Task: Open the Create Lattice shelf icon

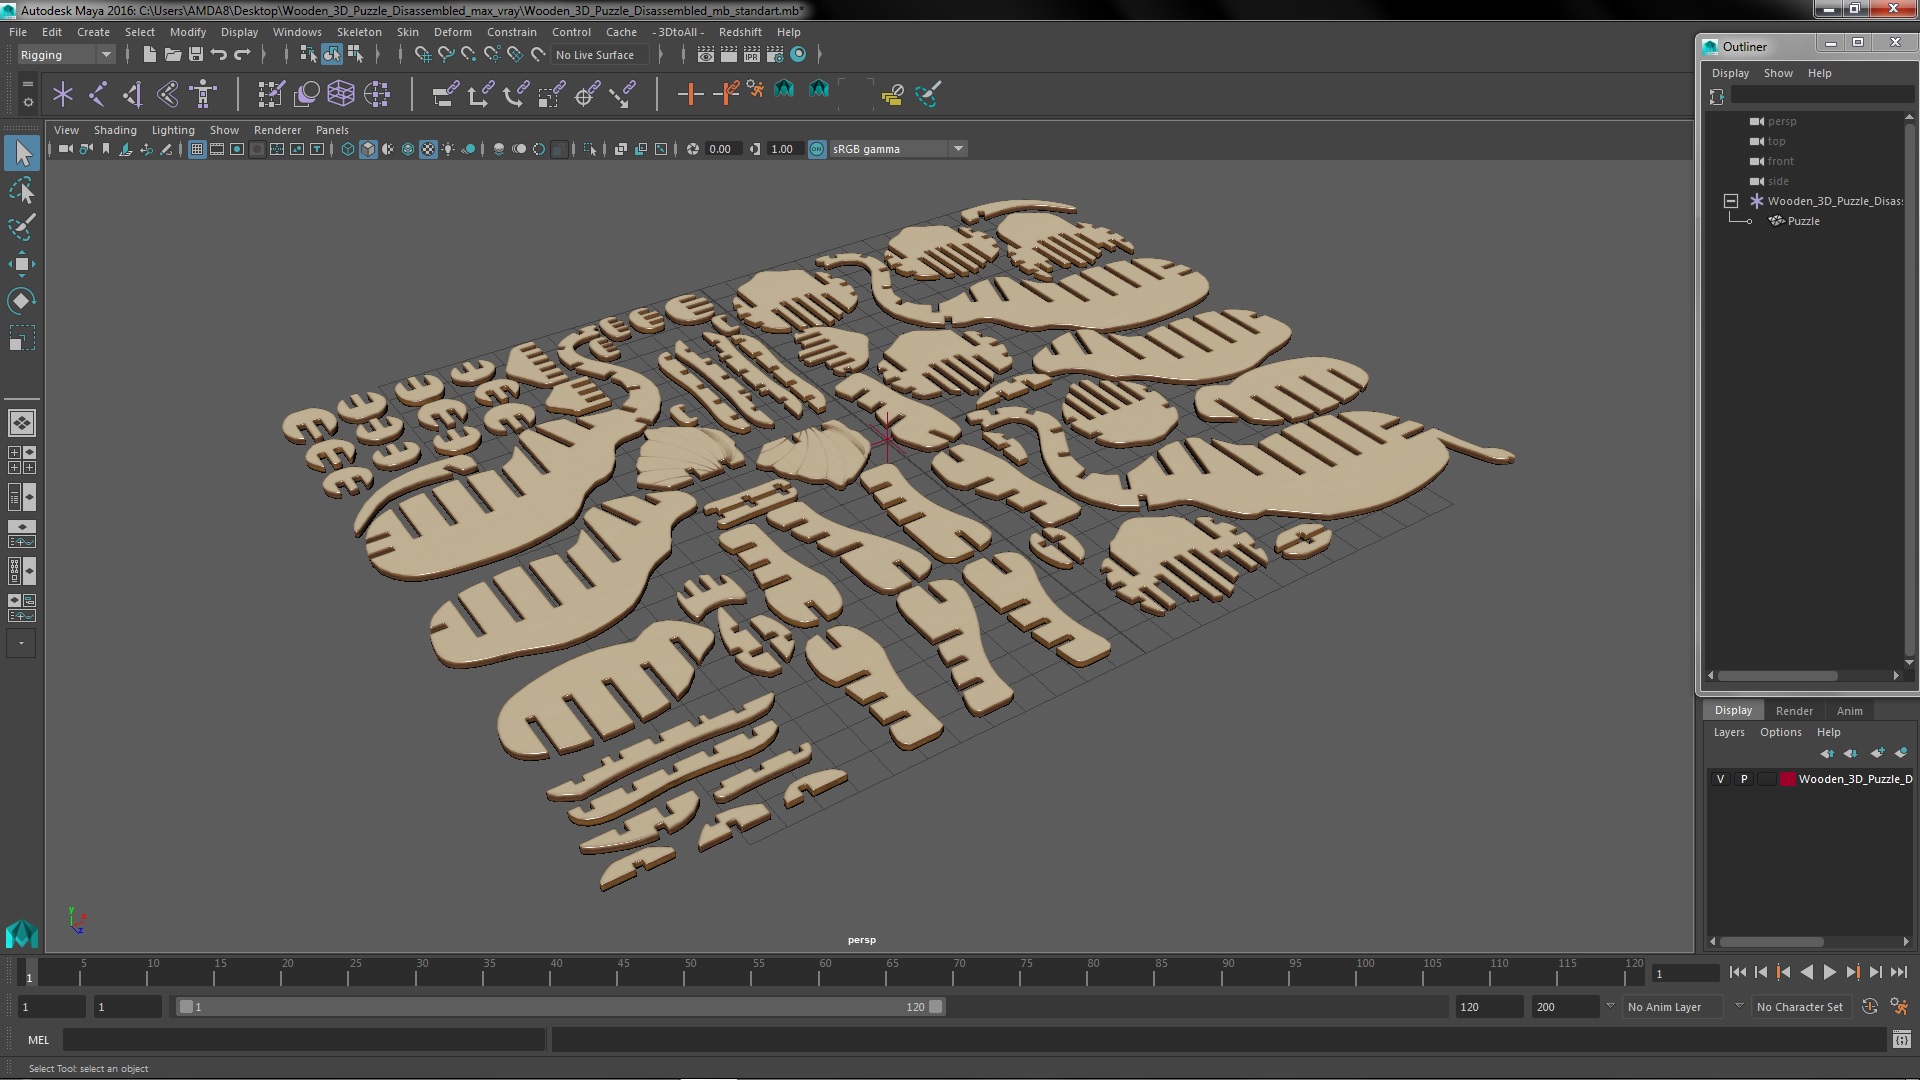Action: (x=341, y=94)
